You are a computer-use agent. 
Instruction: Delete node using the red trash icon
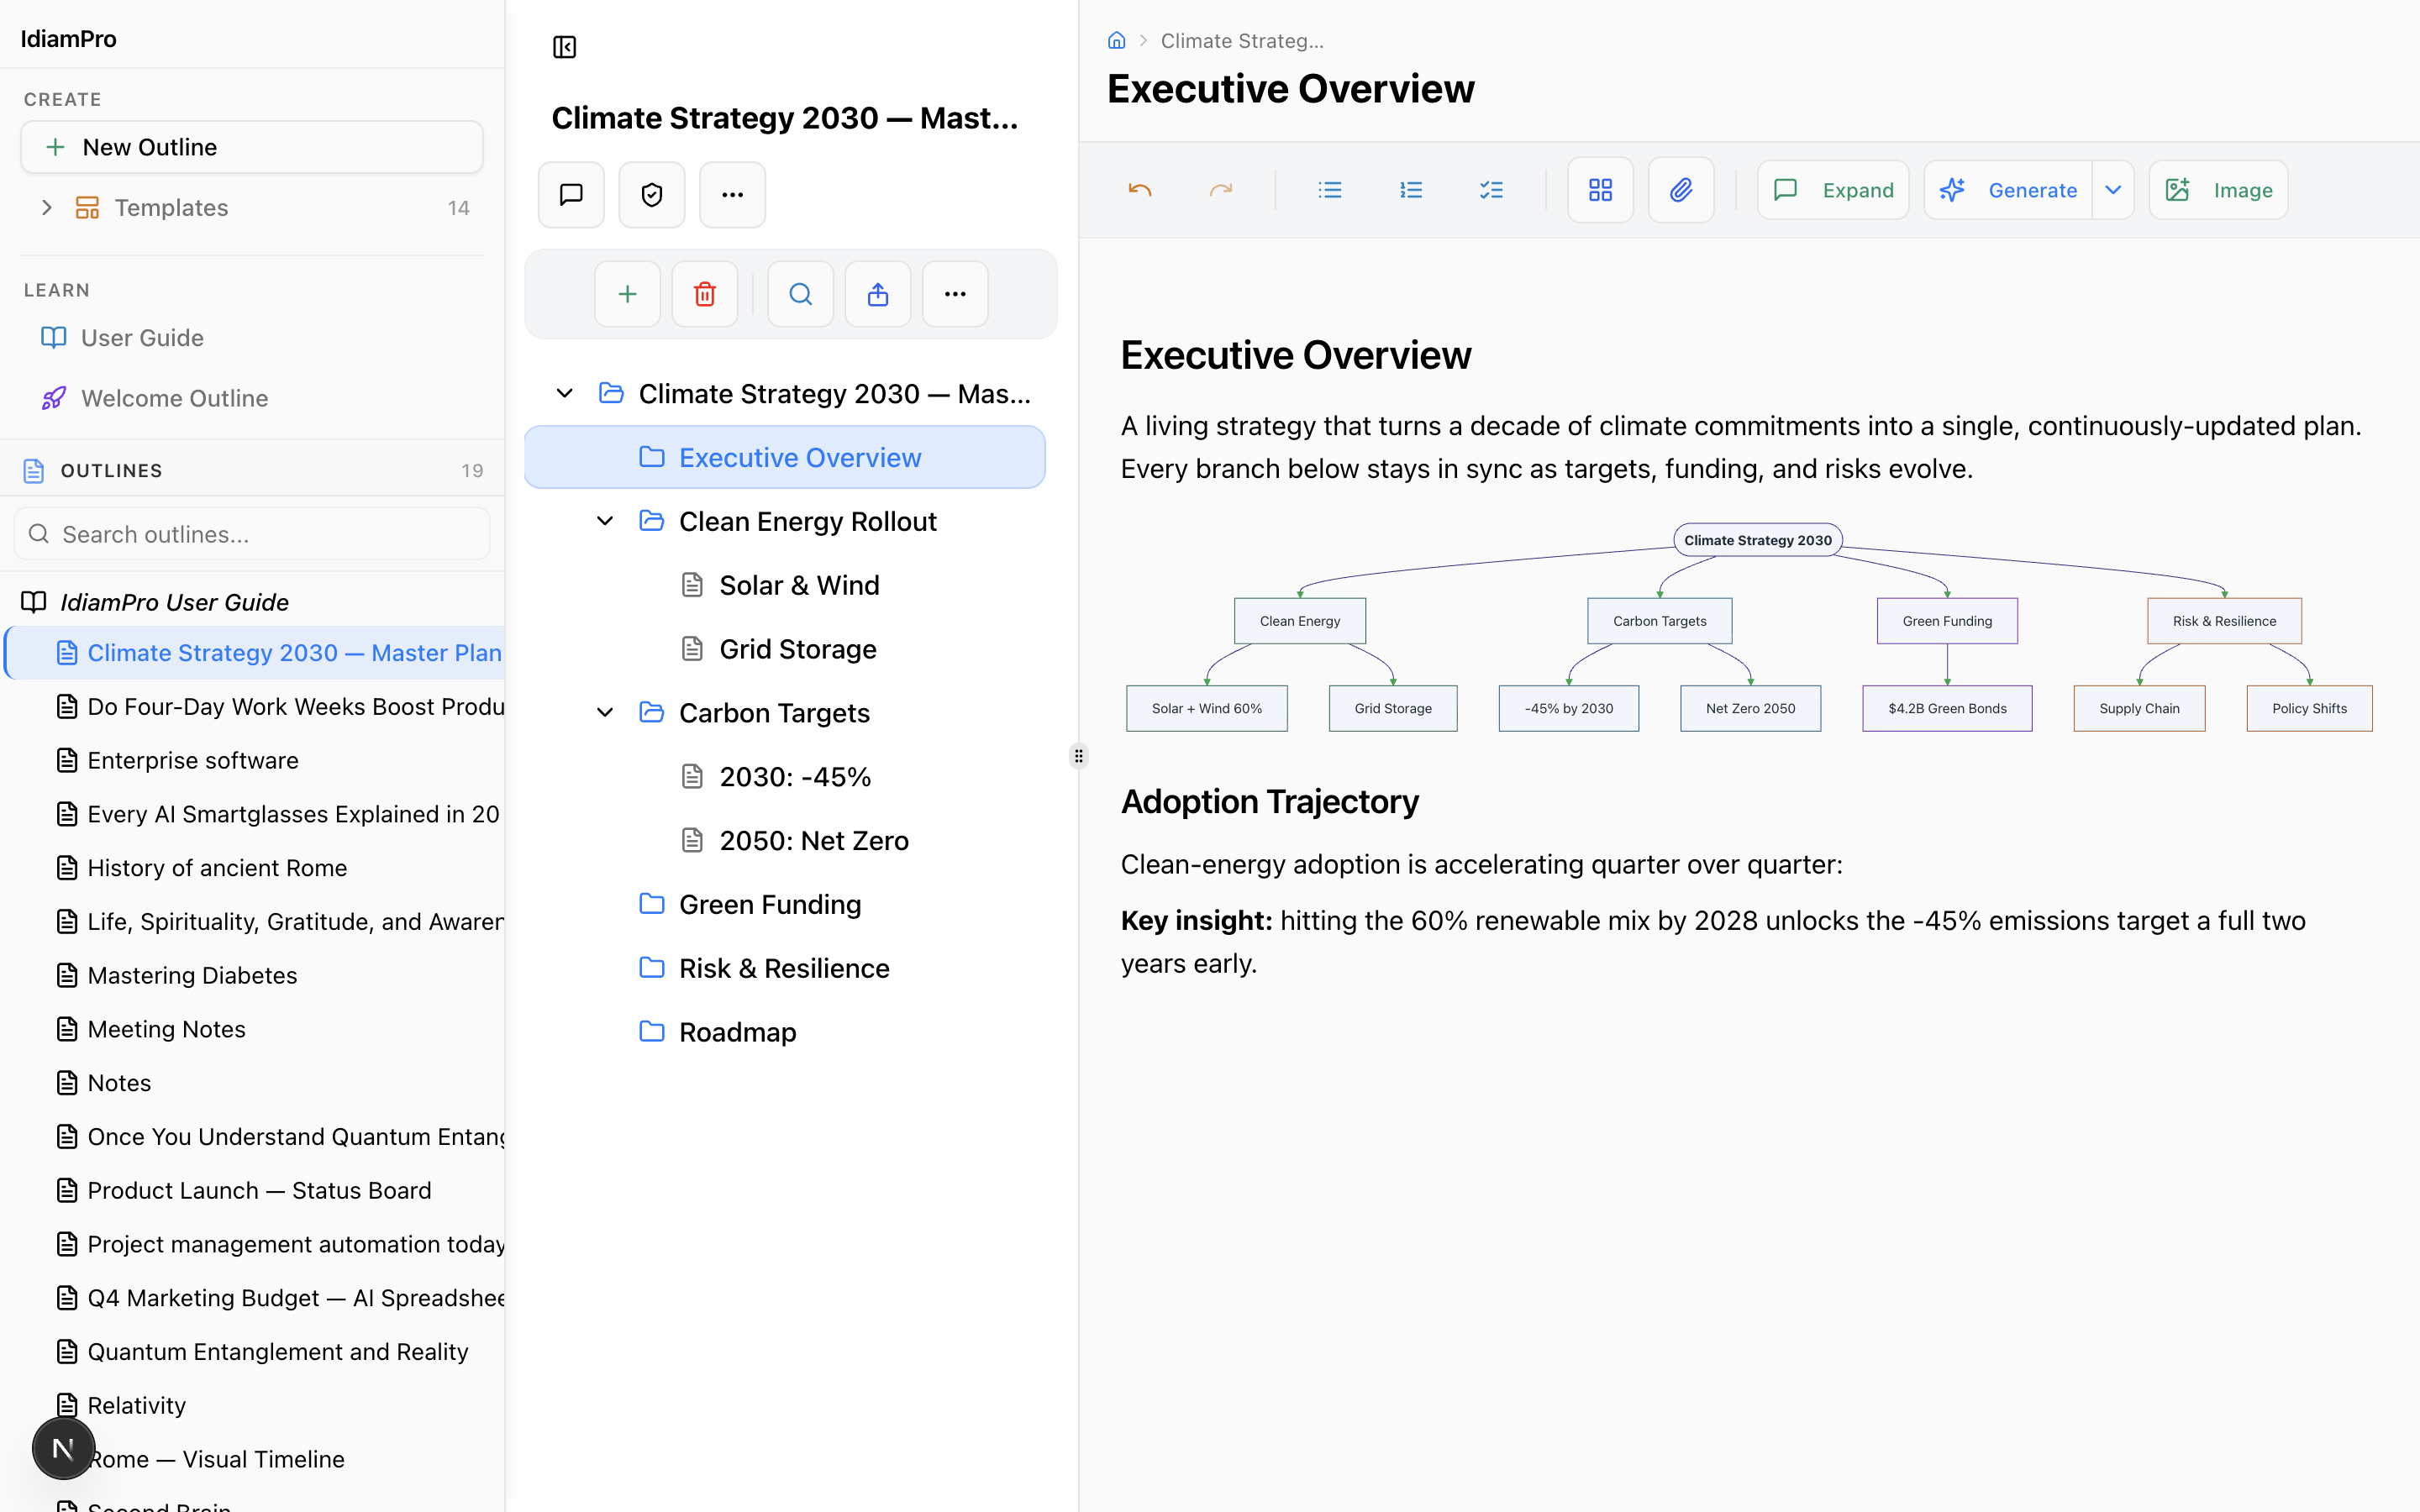tap(705, 294)
